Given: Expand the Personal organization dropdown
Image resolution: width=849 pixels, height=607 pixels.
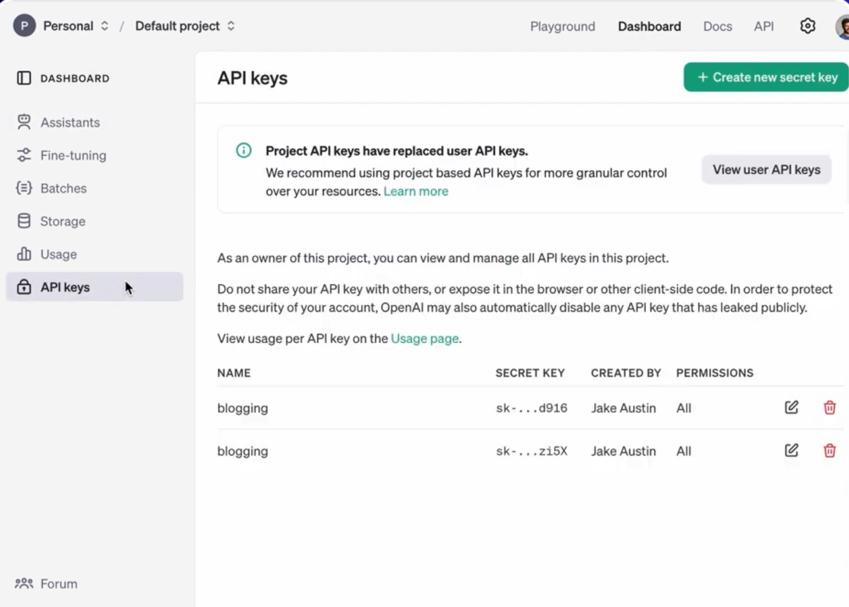Looking at the screenshot, I should click(66, 26).
